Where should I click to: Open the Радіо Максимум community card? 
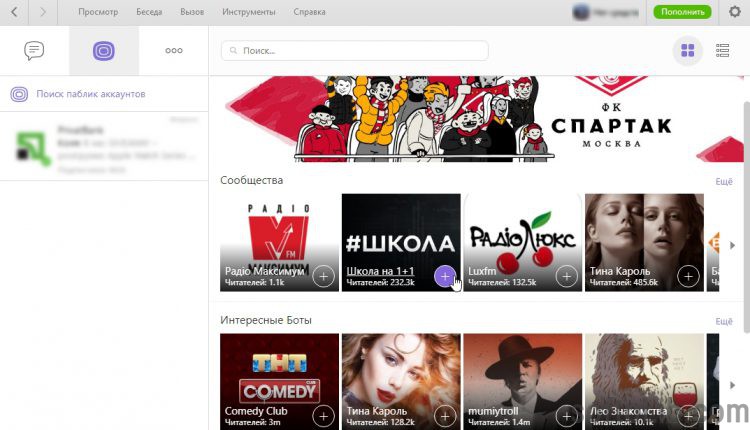(279, 242)
